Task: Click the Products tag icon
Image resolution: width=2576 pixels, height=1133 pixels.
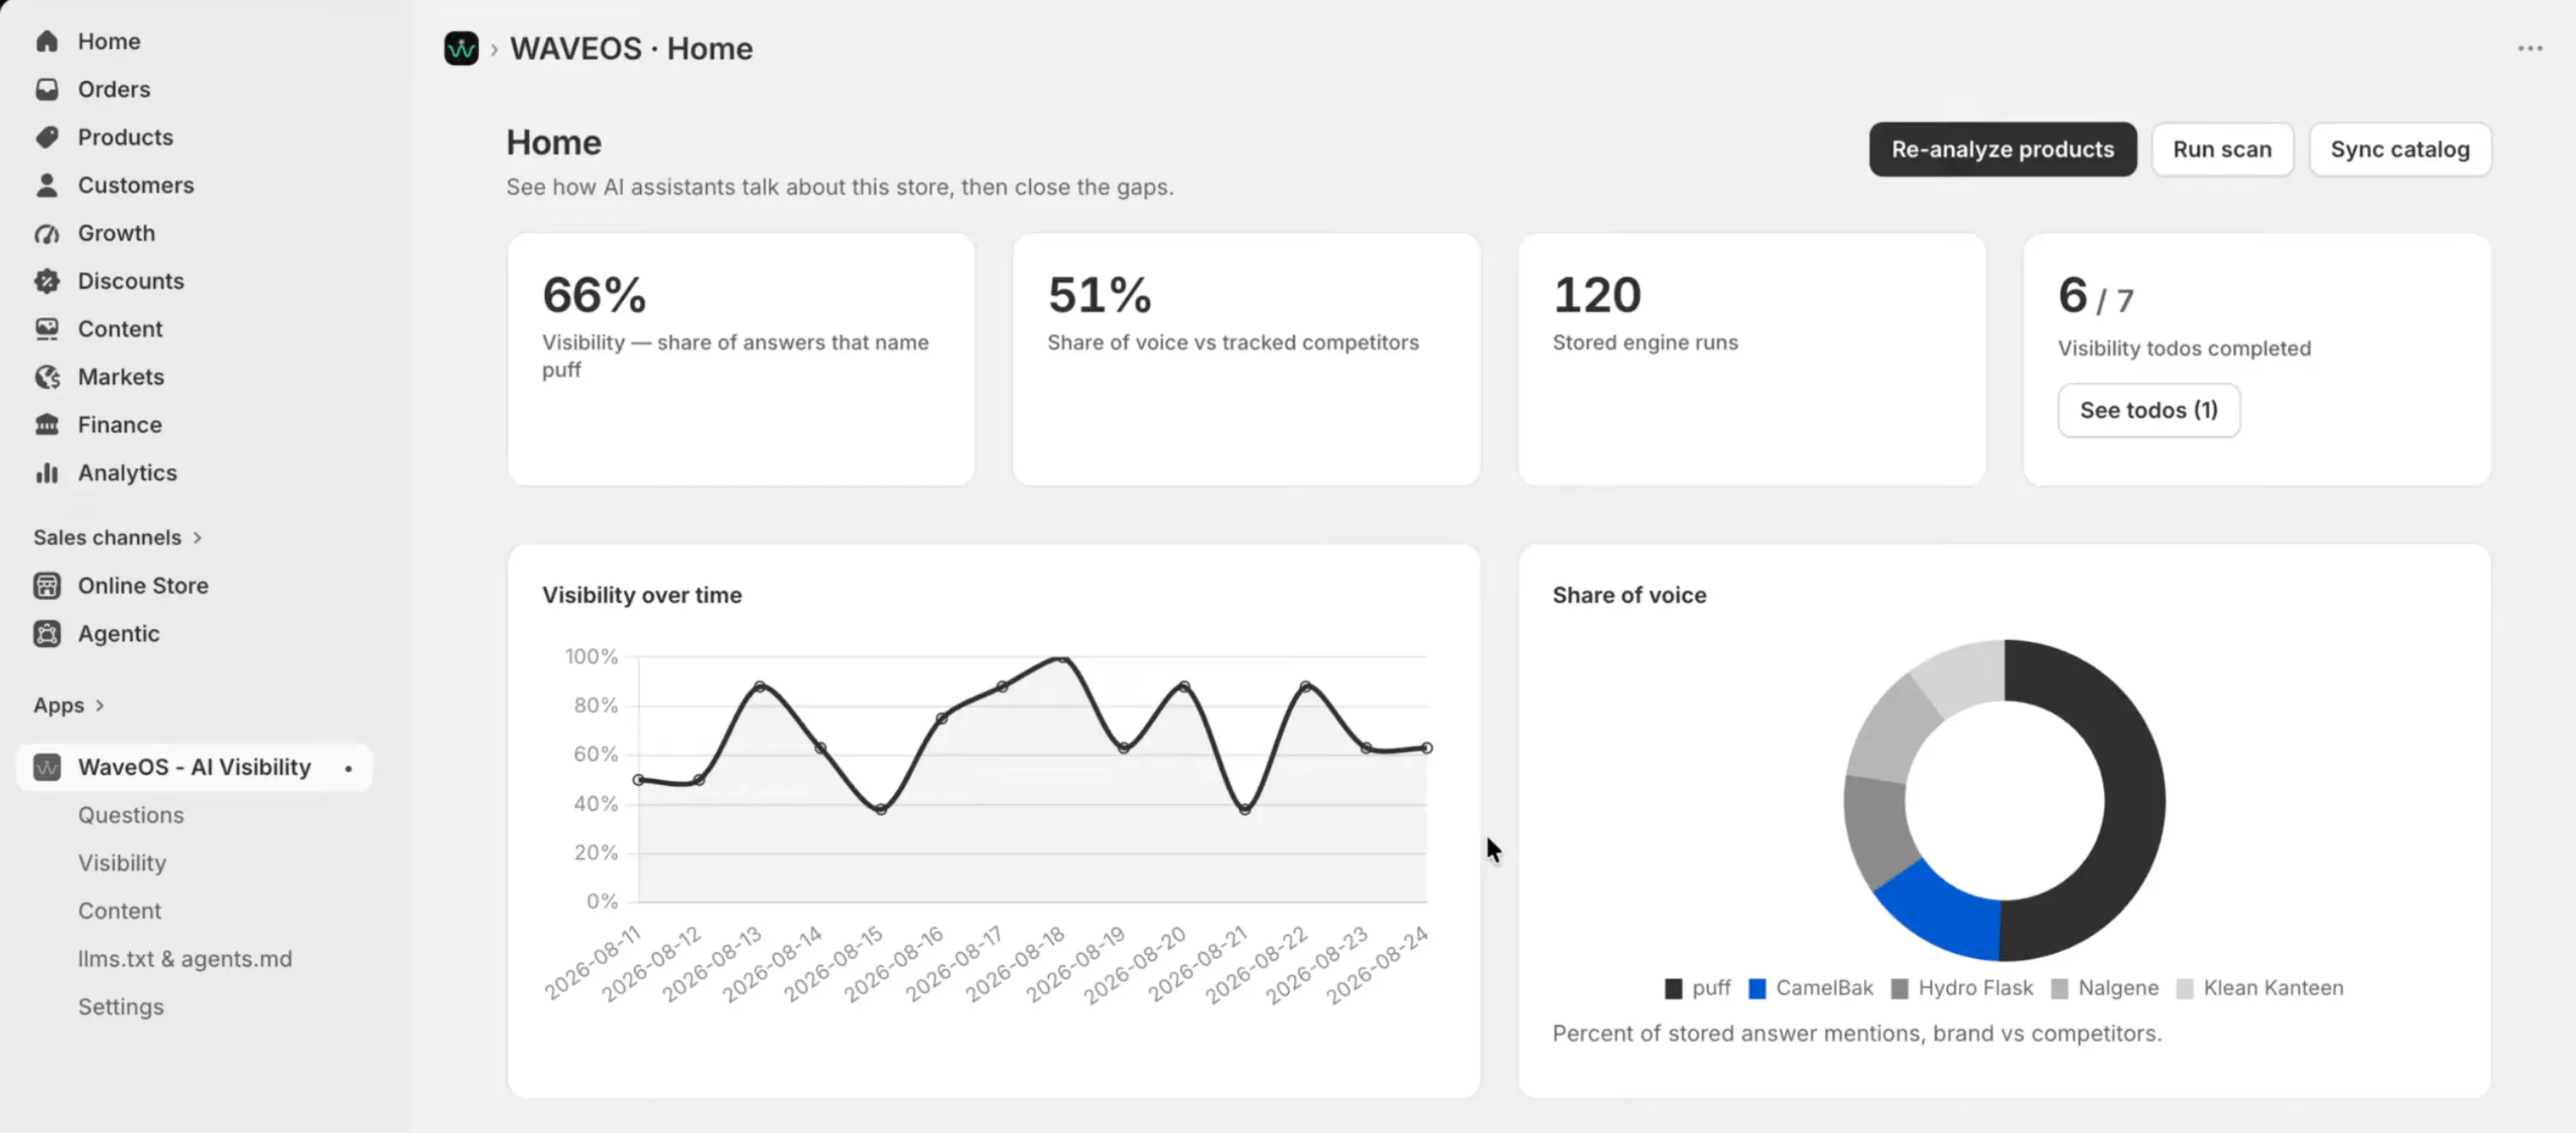Action: click(x=47, y=137)
